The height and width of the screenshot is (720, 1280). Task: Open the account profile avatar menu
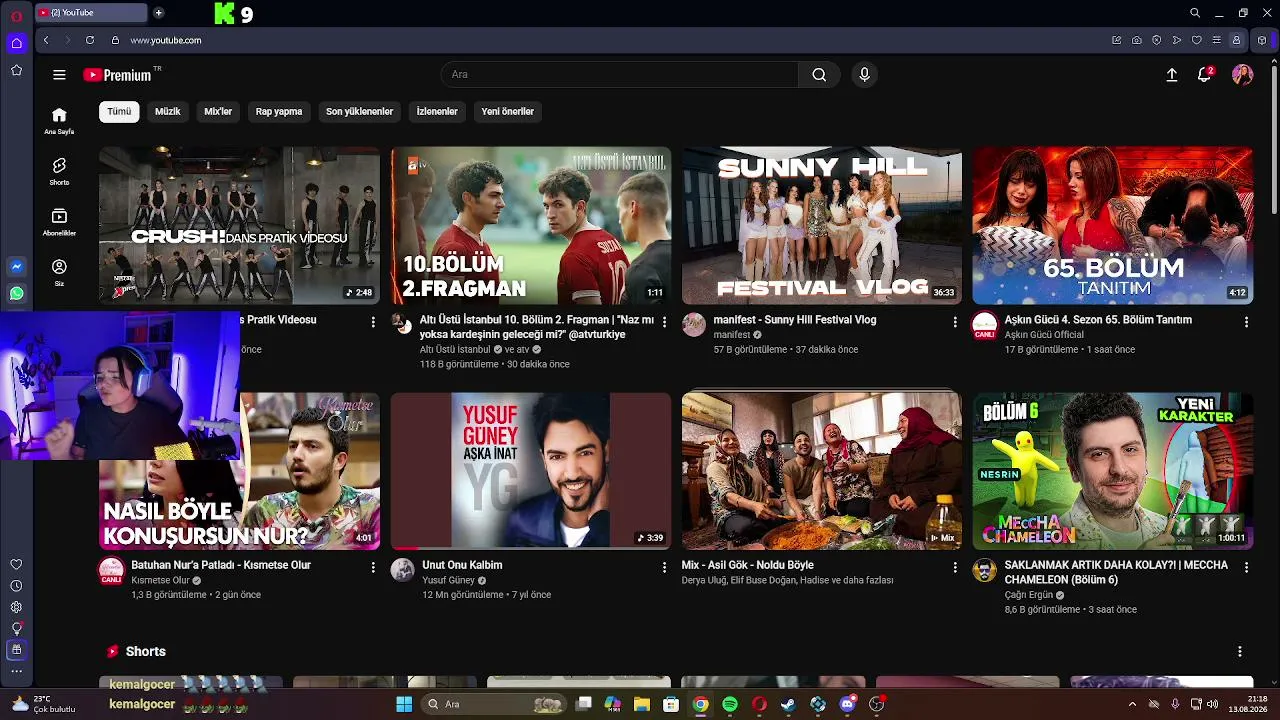pos(1243,75)
